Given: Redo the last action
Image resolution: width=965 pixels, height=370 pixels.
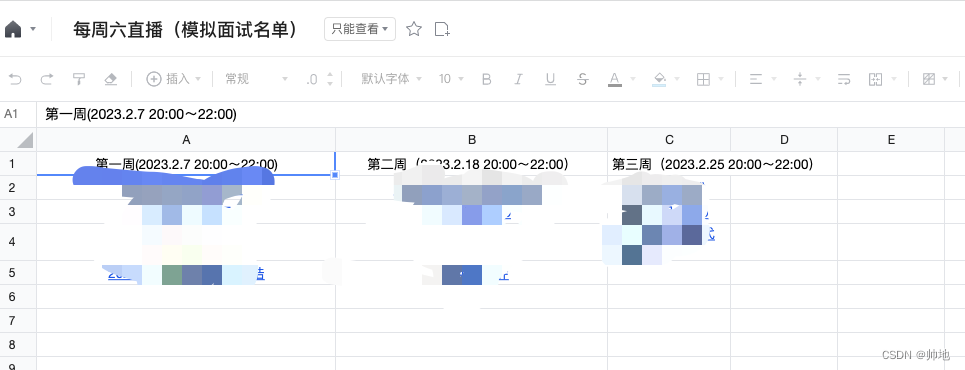Looking at the screenshot, I should click(47, 79).
